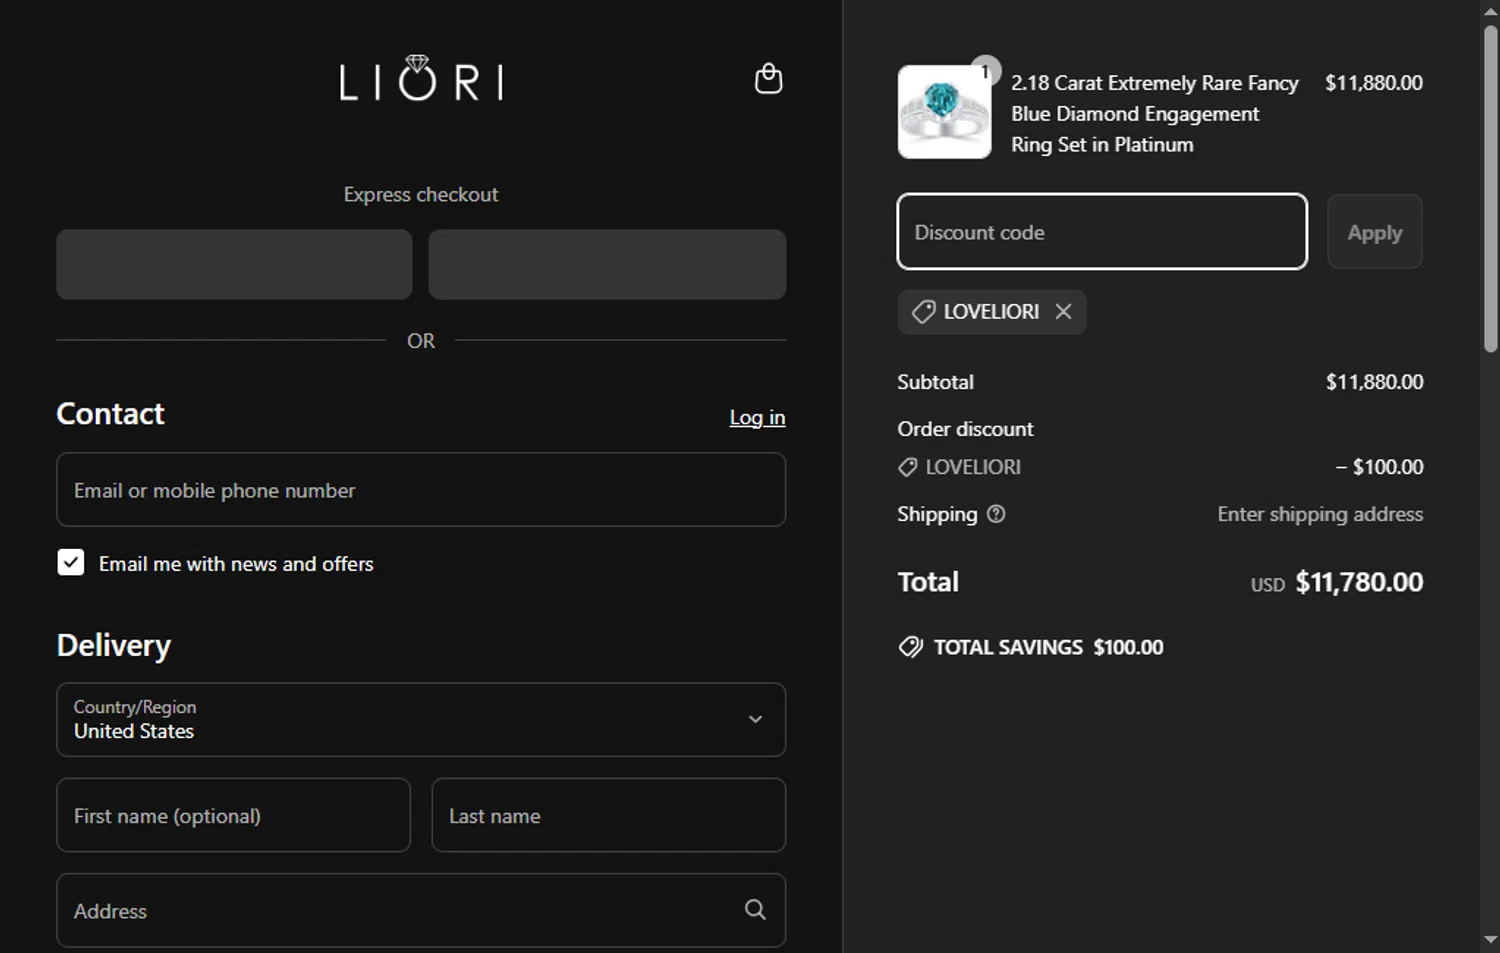This screenshot has width=1500, height=953.
Task: Click the order discount '– $100.00' value
Action: pyautogui.click(x=1379, y=467)
